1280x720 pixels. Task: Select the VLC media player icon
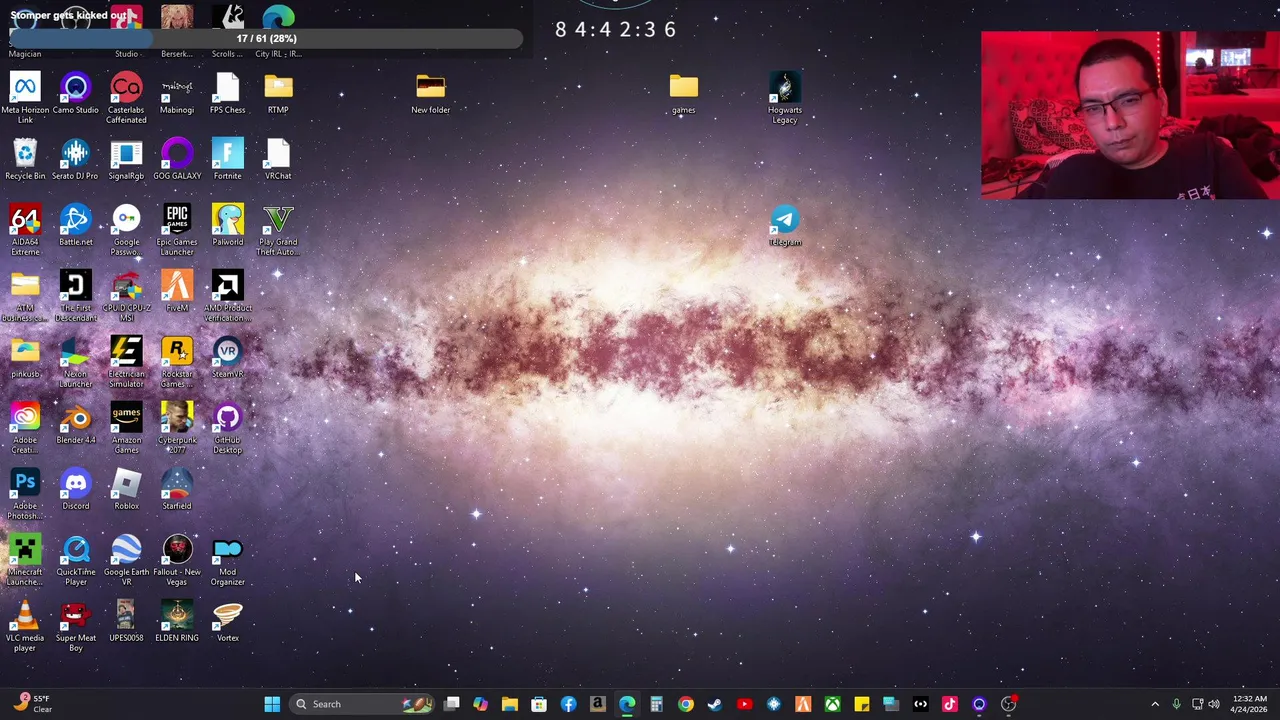point(25,626)
